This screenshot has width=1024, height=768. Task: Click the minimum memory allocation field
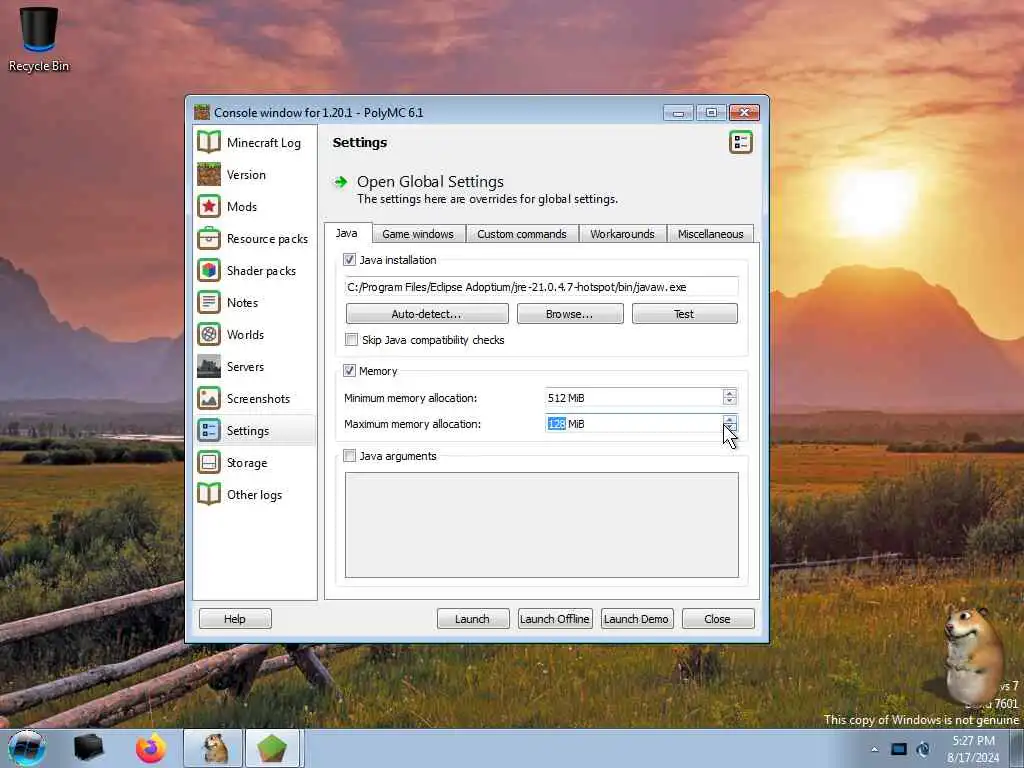(633, 398)
